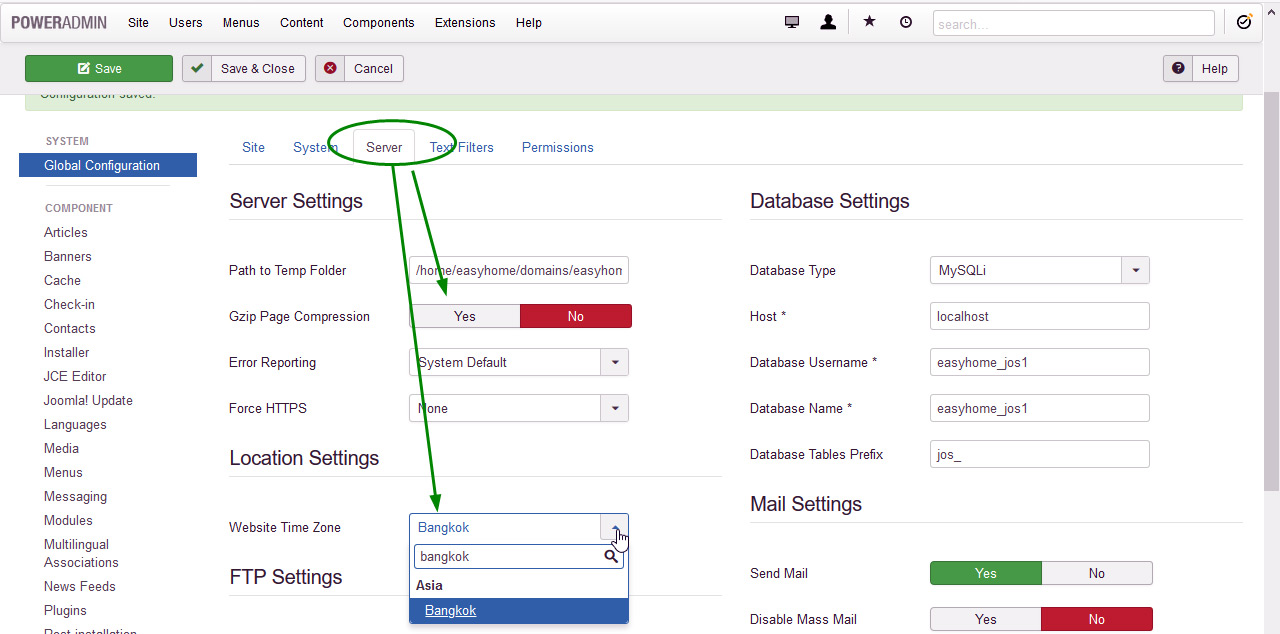
Task: Set Send Mail to No
Action: pyautogui.click(x=1096, y=573)
